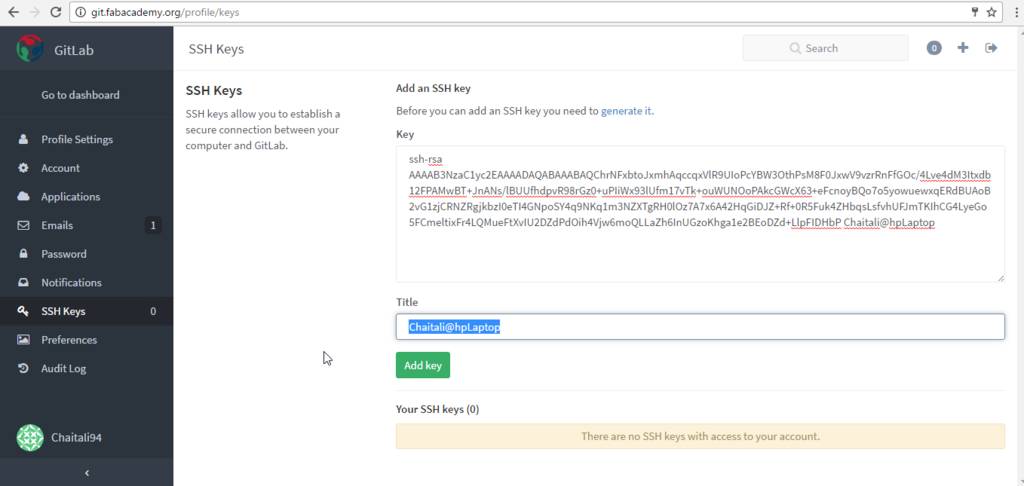Open Applications in sidebar
Viewport: 1024px width, 486px height.
point(70,197)
